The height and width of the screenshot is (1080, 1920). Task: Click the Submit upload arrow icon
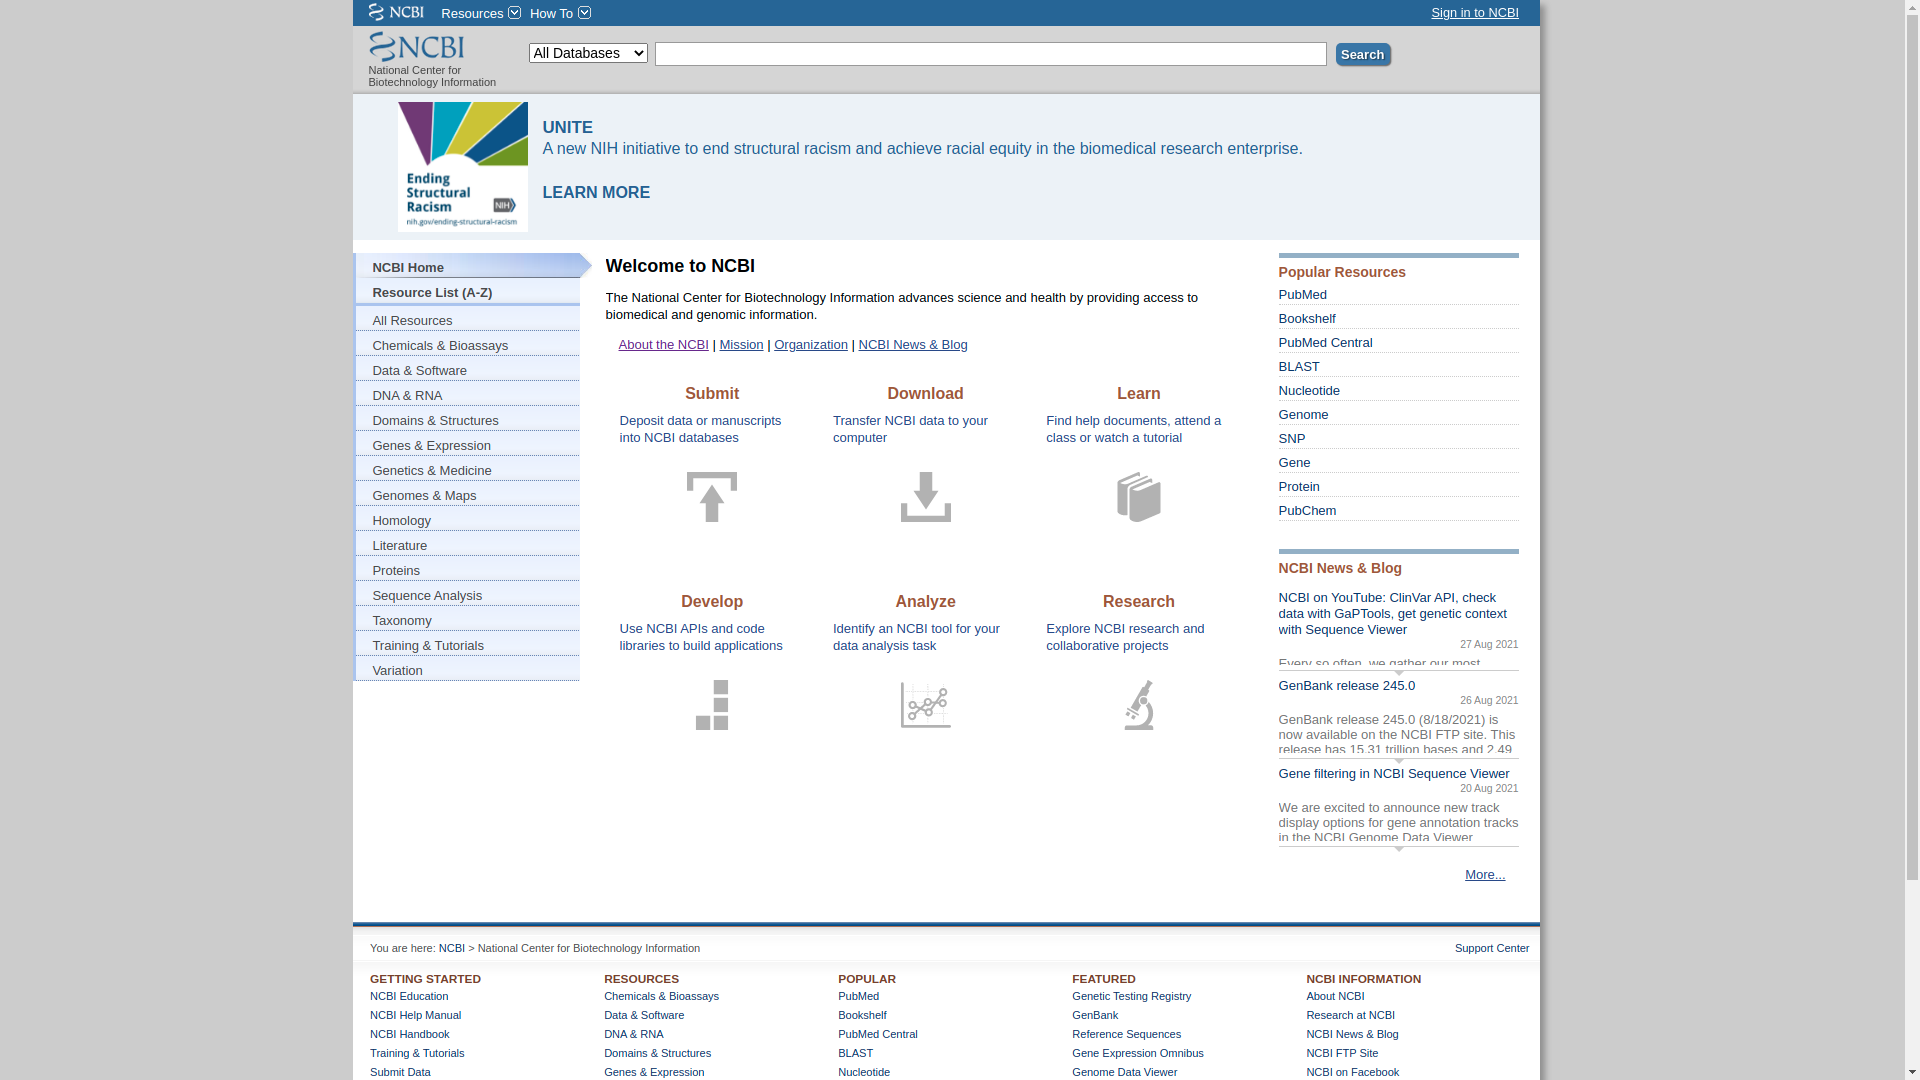712,497
